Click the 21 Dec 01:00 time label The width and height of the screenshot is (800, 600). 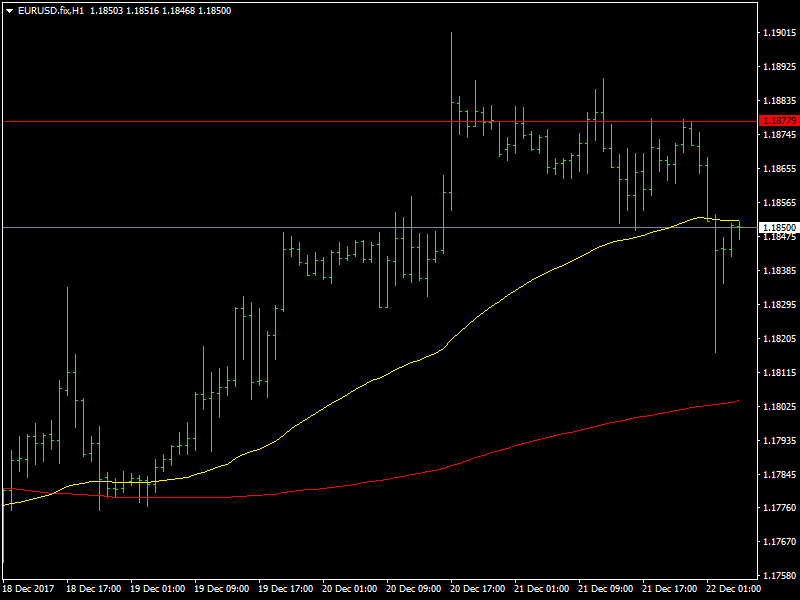(542, 589)
